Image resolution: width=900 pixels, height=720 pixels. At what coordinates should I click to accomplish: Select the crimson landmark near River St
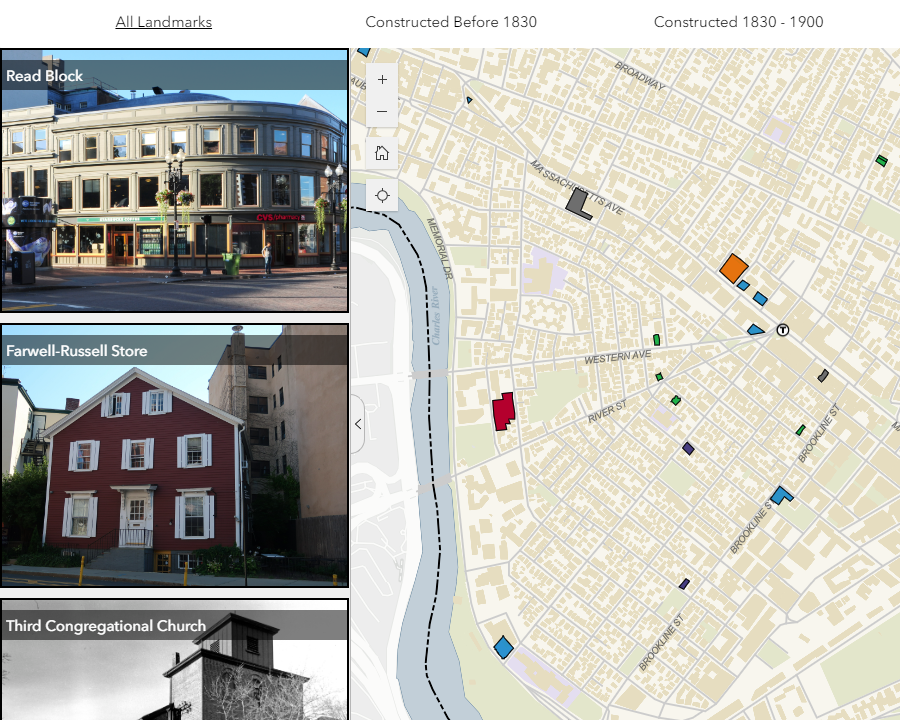coord(503,411)
